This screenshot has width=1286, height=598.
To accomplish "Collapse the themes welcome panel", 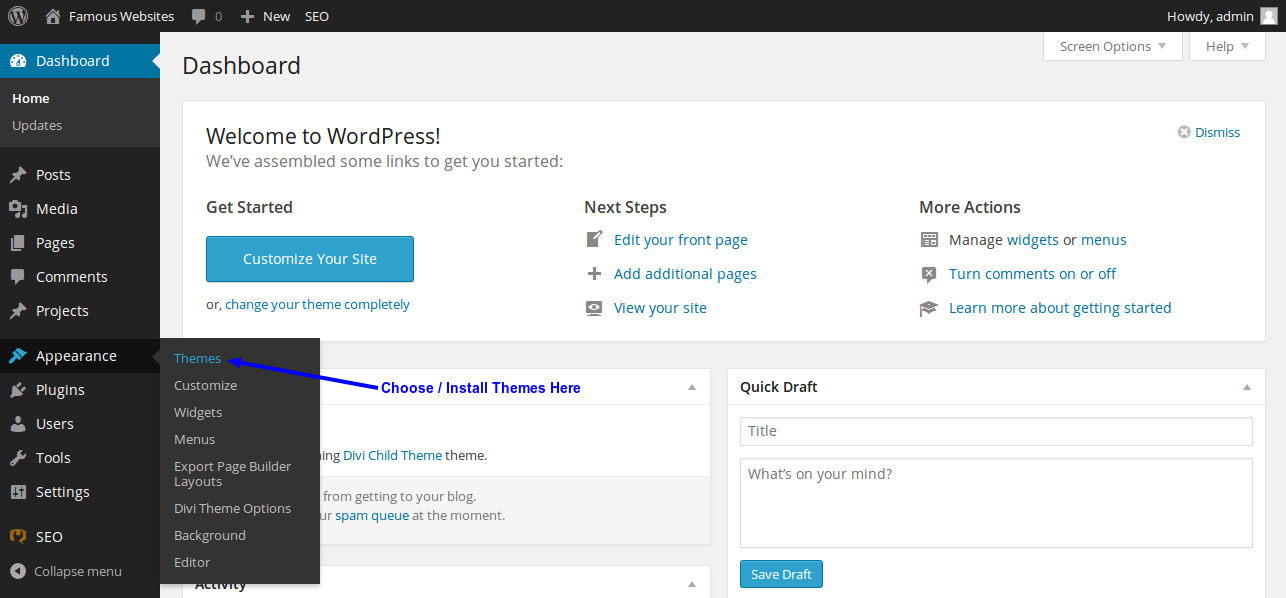I will click(691, 387).
